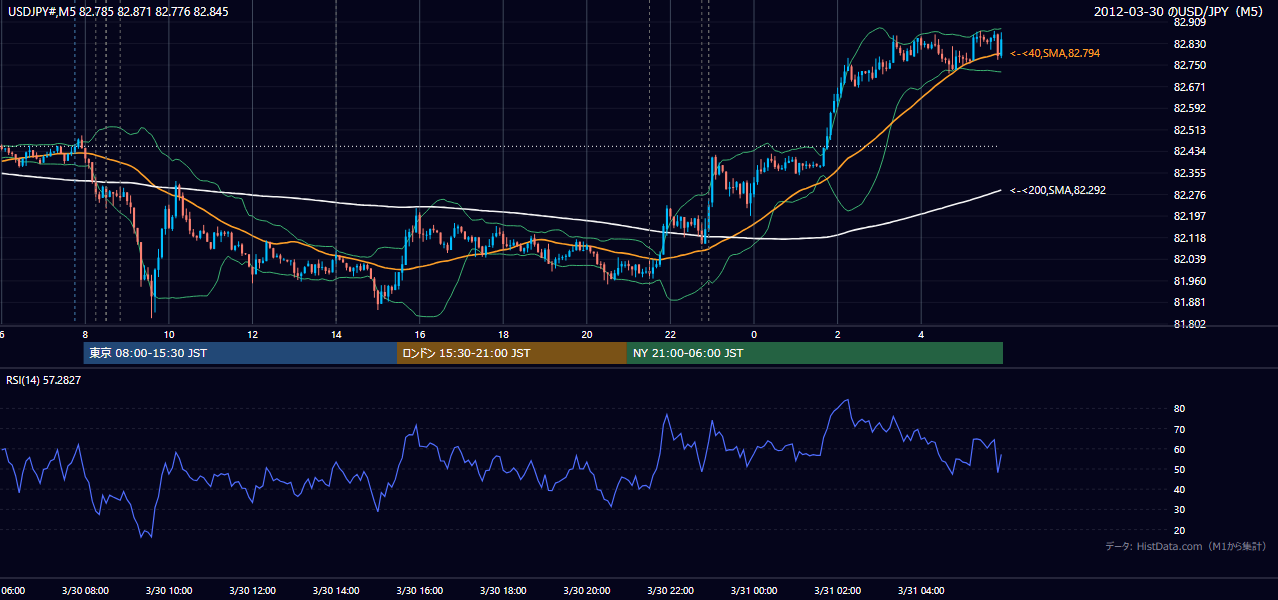Click price axis value 82.592
Screen dimensions: 1278x600
(1189, 108)
